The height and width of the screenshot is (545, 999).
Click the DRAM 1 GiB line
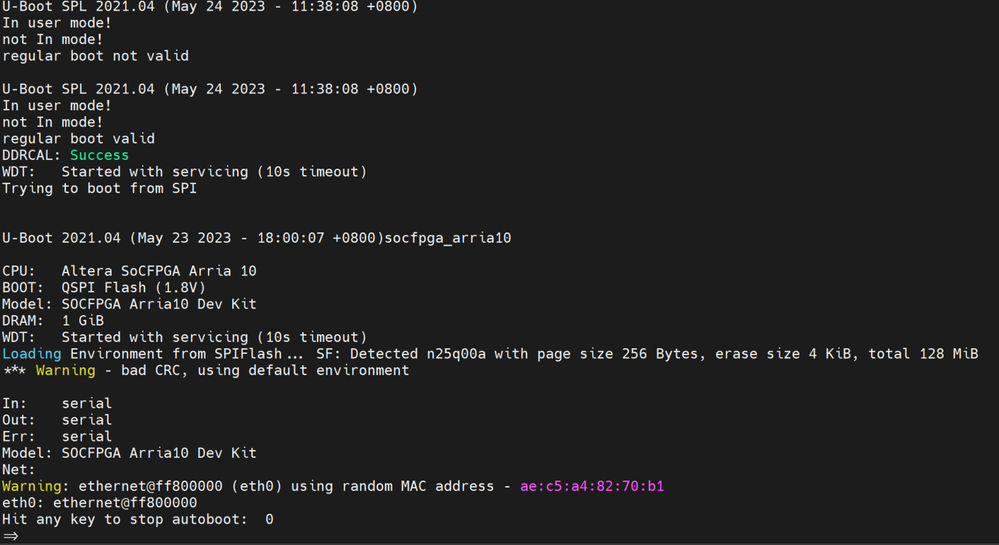[53, 321]
